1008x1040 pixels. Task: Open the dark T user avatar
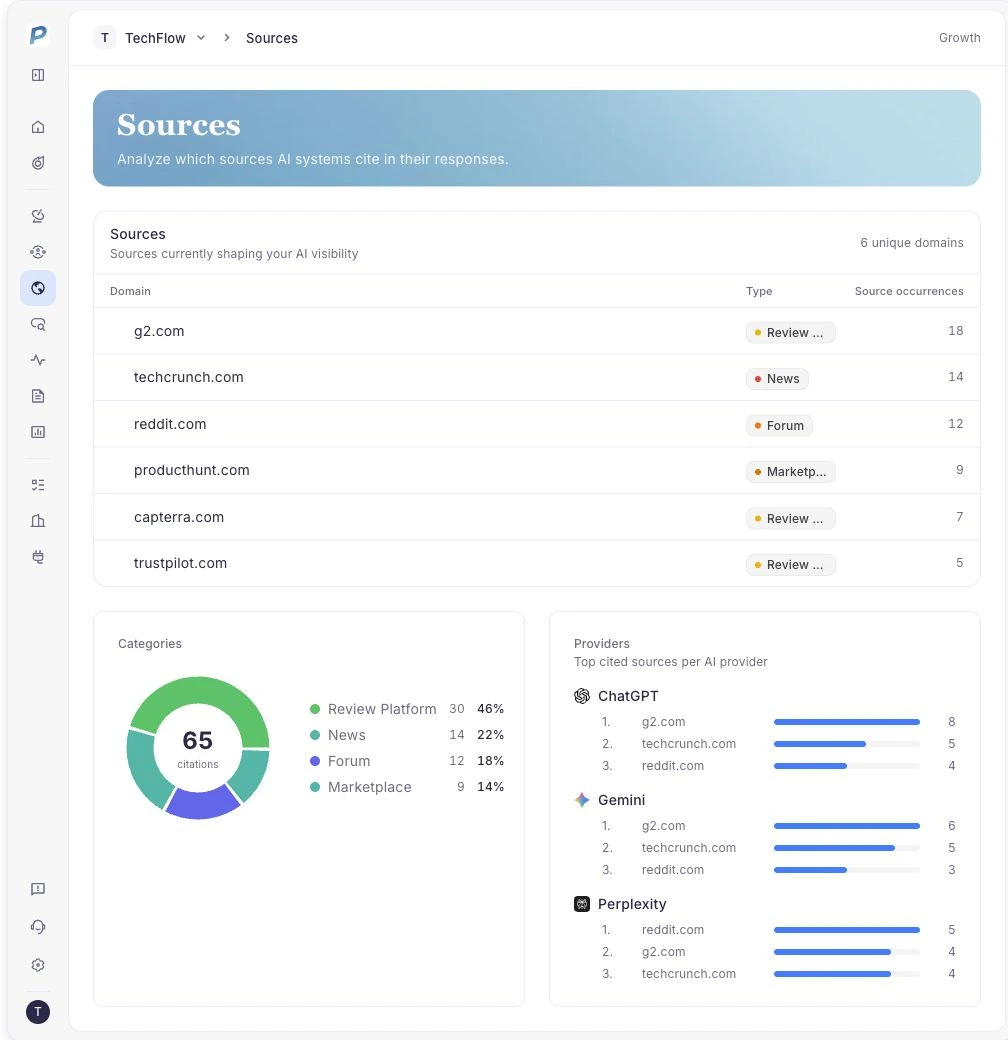[x=38, y=1011]
